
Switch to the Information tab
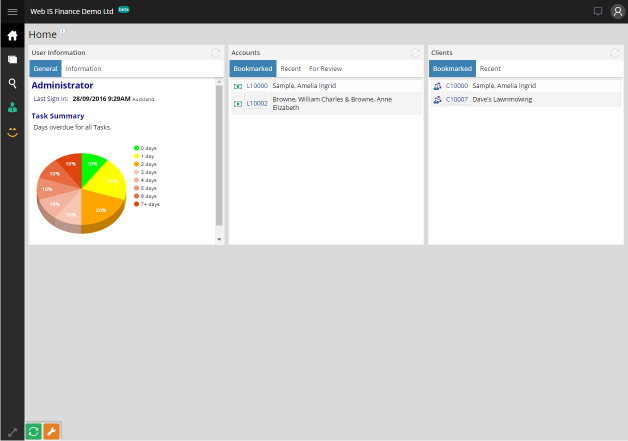point(83,69)
